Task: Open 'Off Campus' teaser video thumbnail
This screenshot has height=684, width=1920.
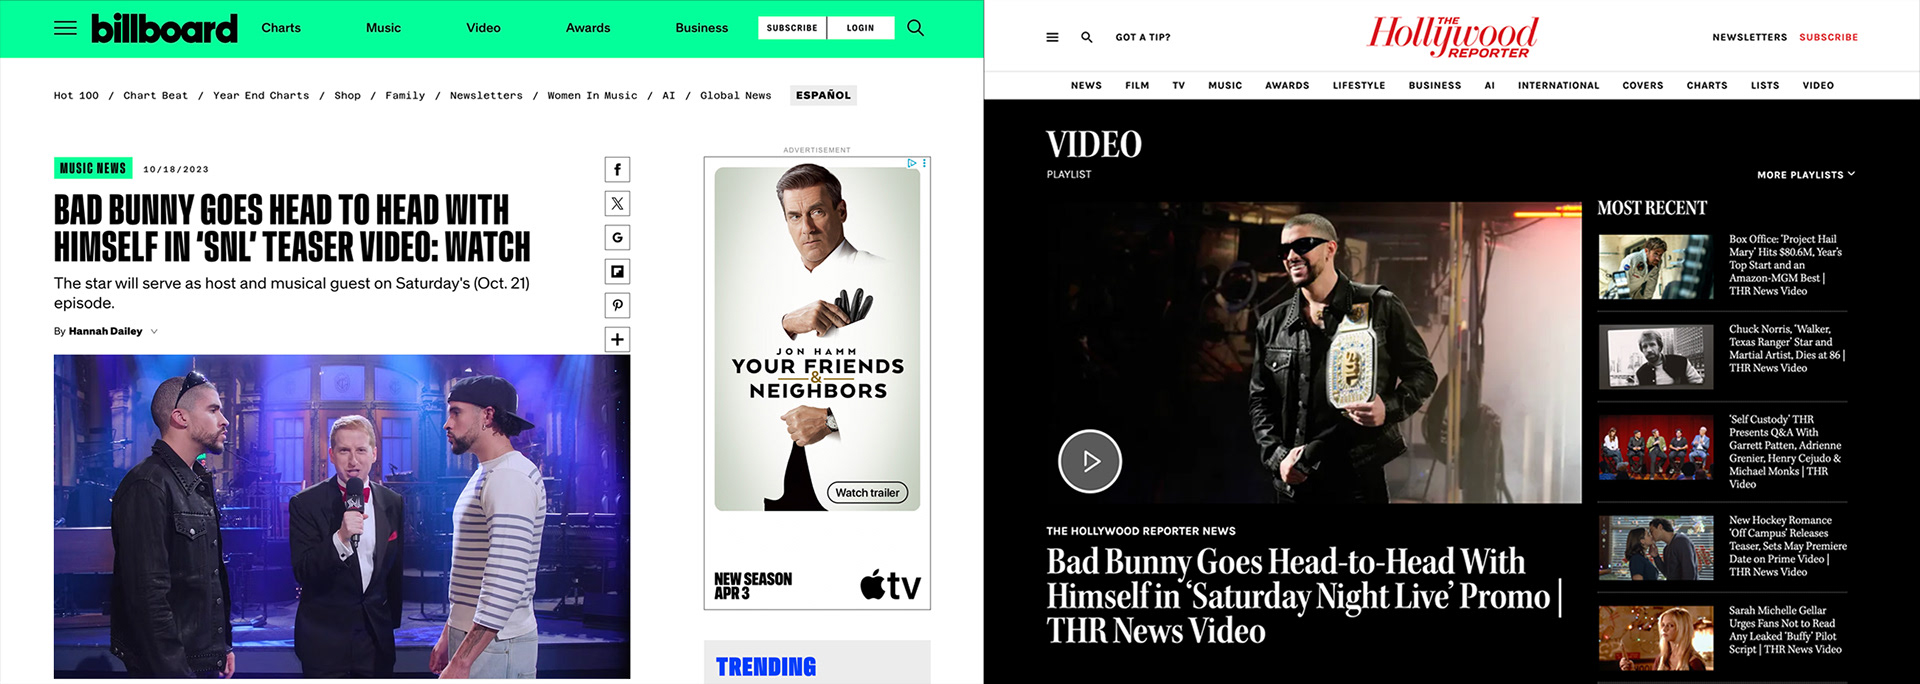Action: pyautogui.click(x=1656, y=548)
